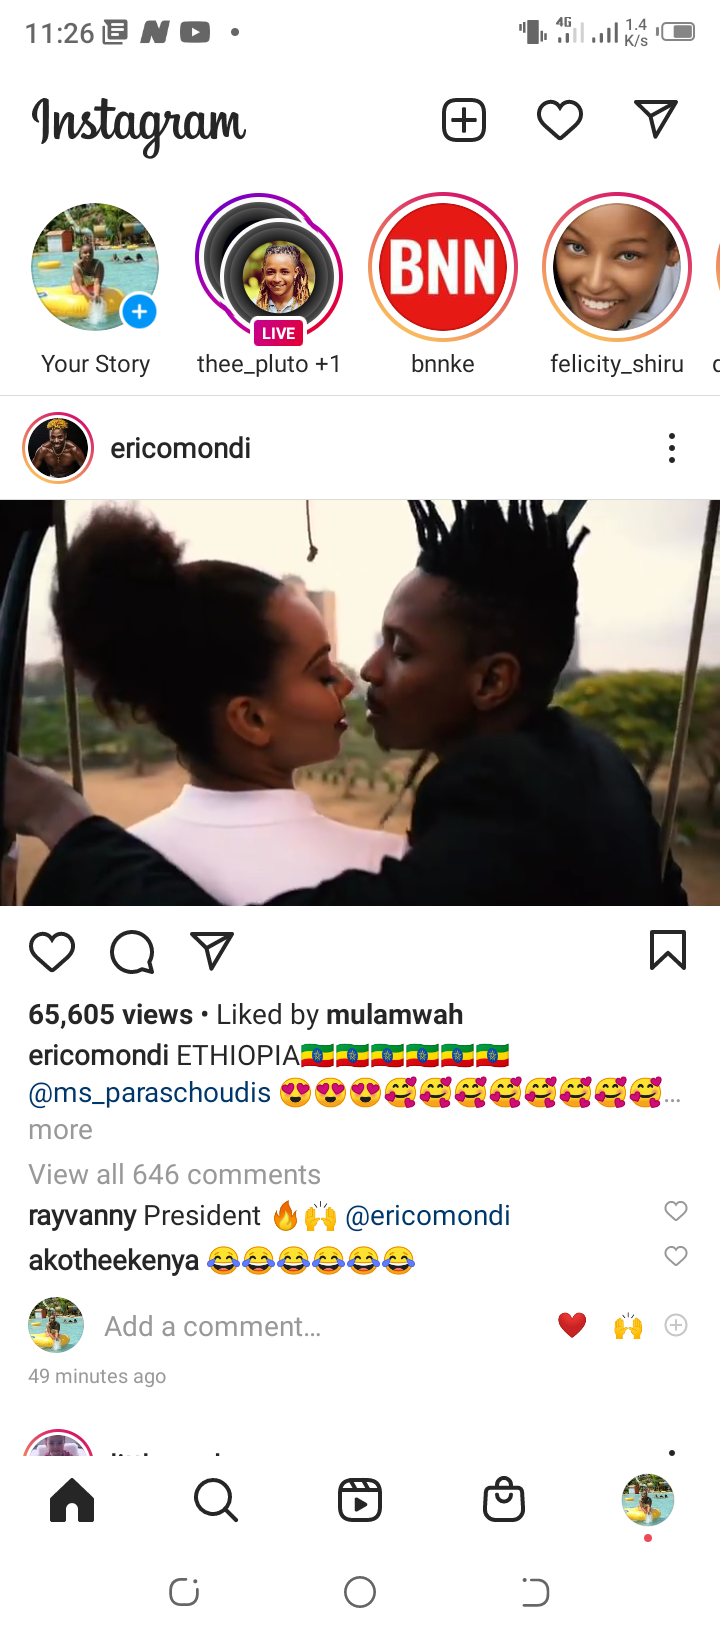720x1640 pixels.
Task: Go to the Home feed tab
Action: tap(72, 1500)
